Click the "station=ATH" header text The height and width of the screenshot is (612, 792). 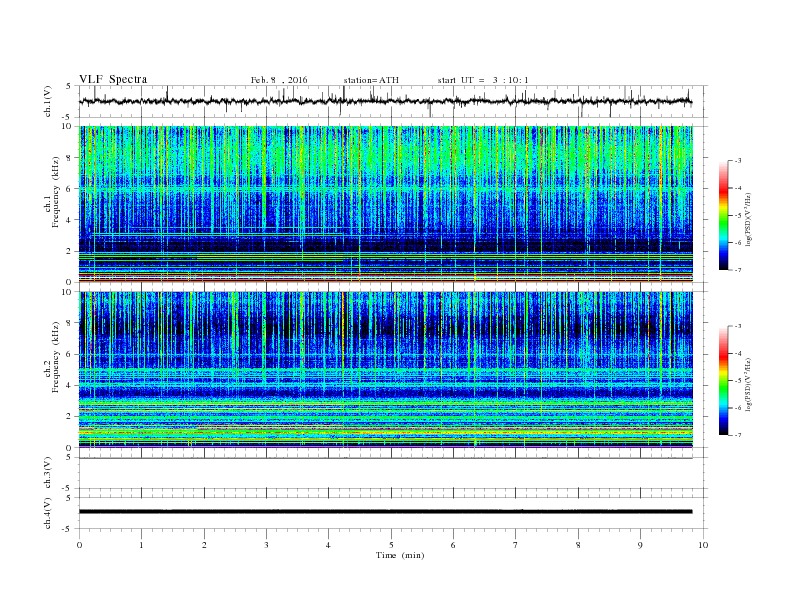[x=371, y=80]
